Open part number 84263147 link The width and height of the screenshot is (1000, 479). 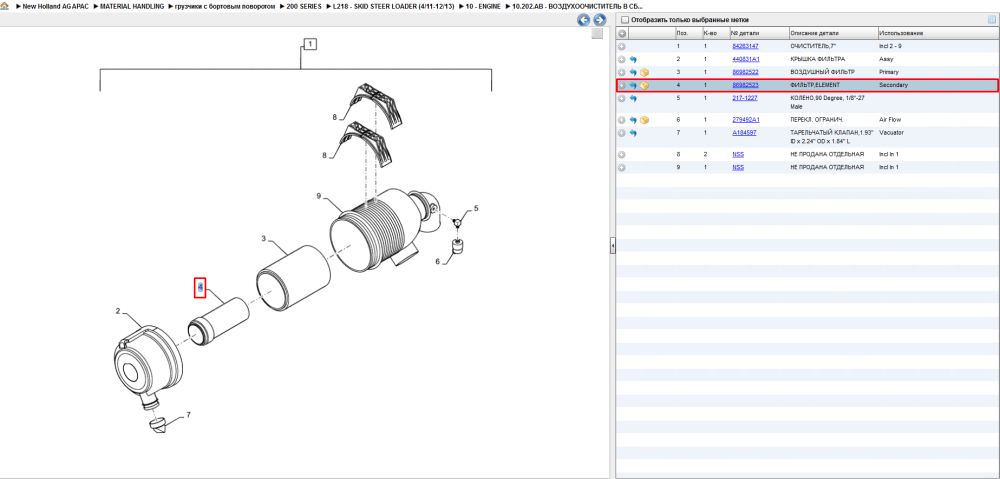[x=745, y=47]
